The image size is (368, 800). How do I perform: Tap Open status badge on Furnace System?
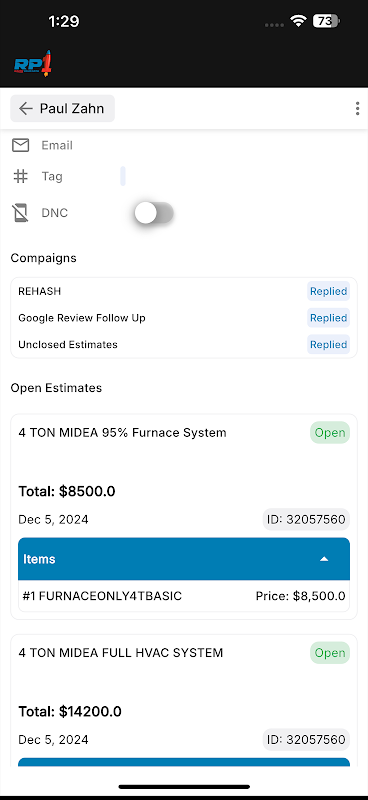point(330,433)
